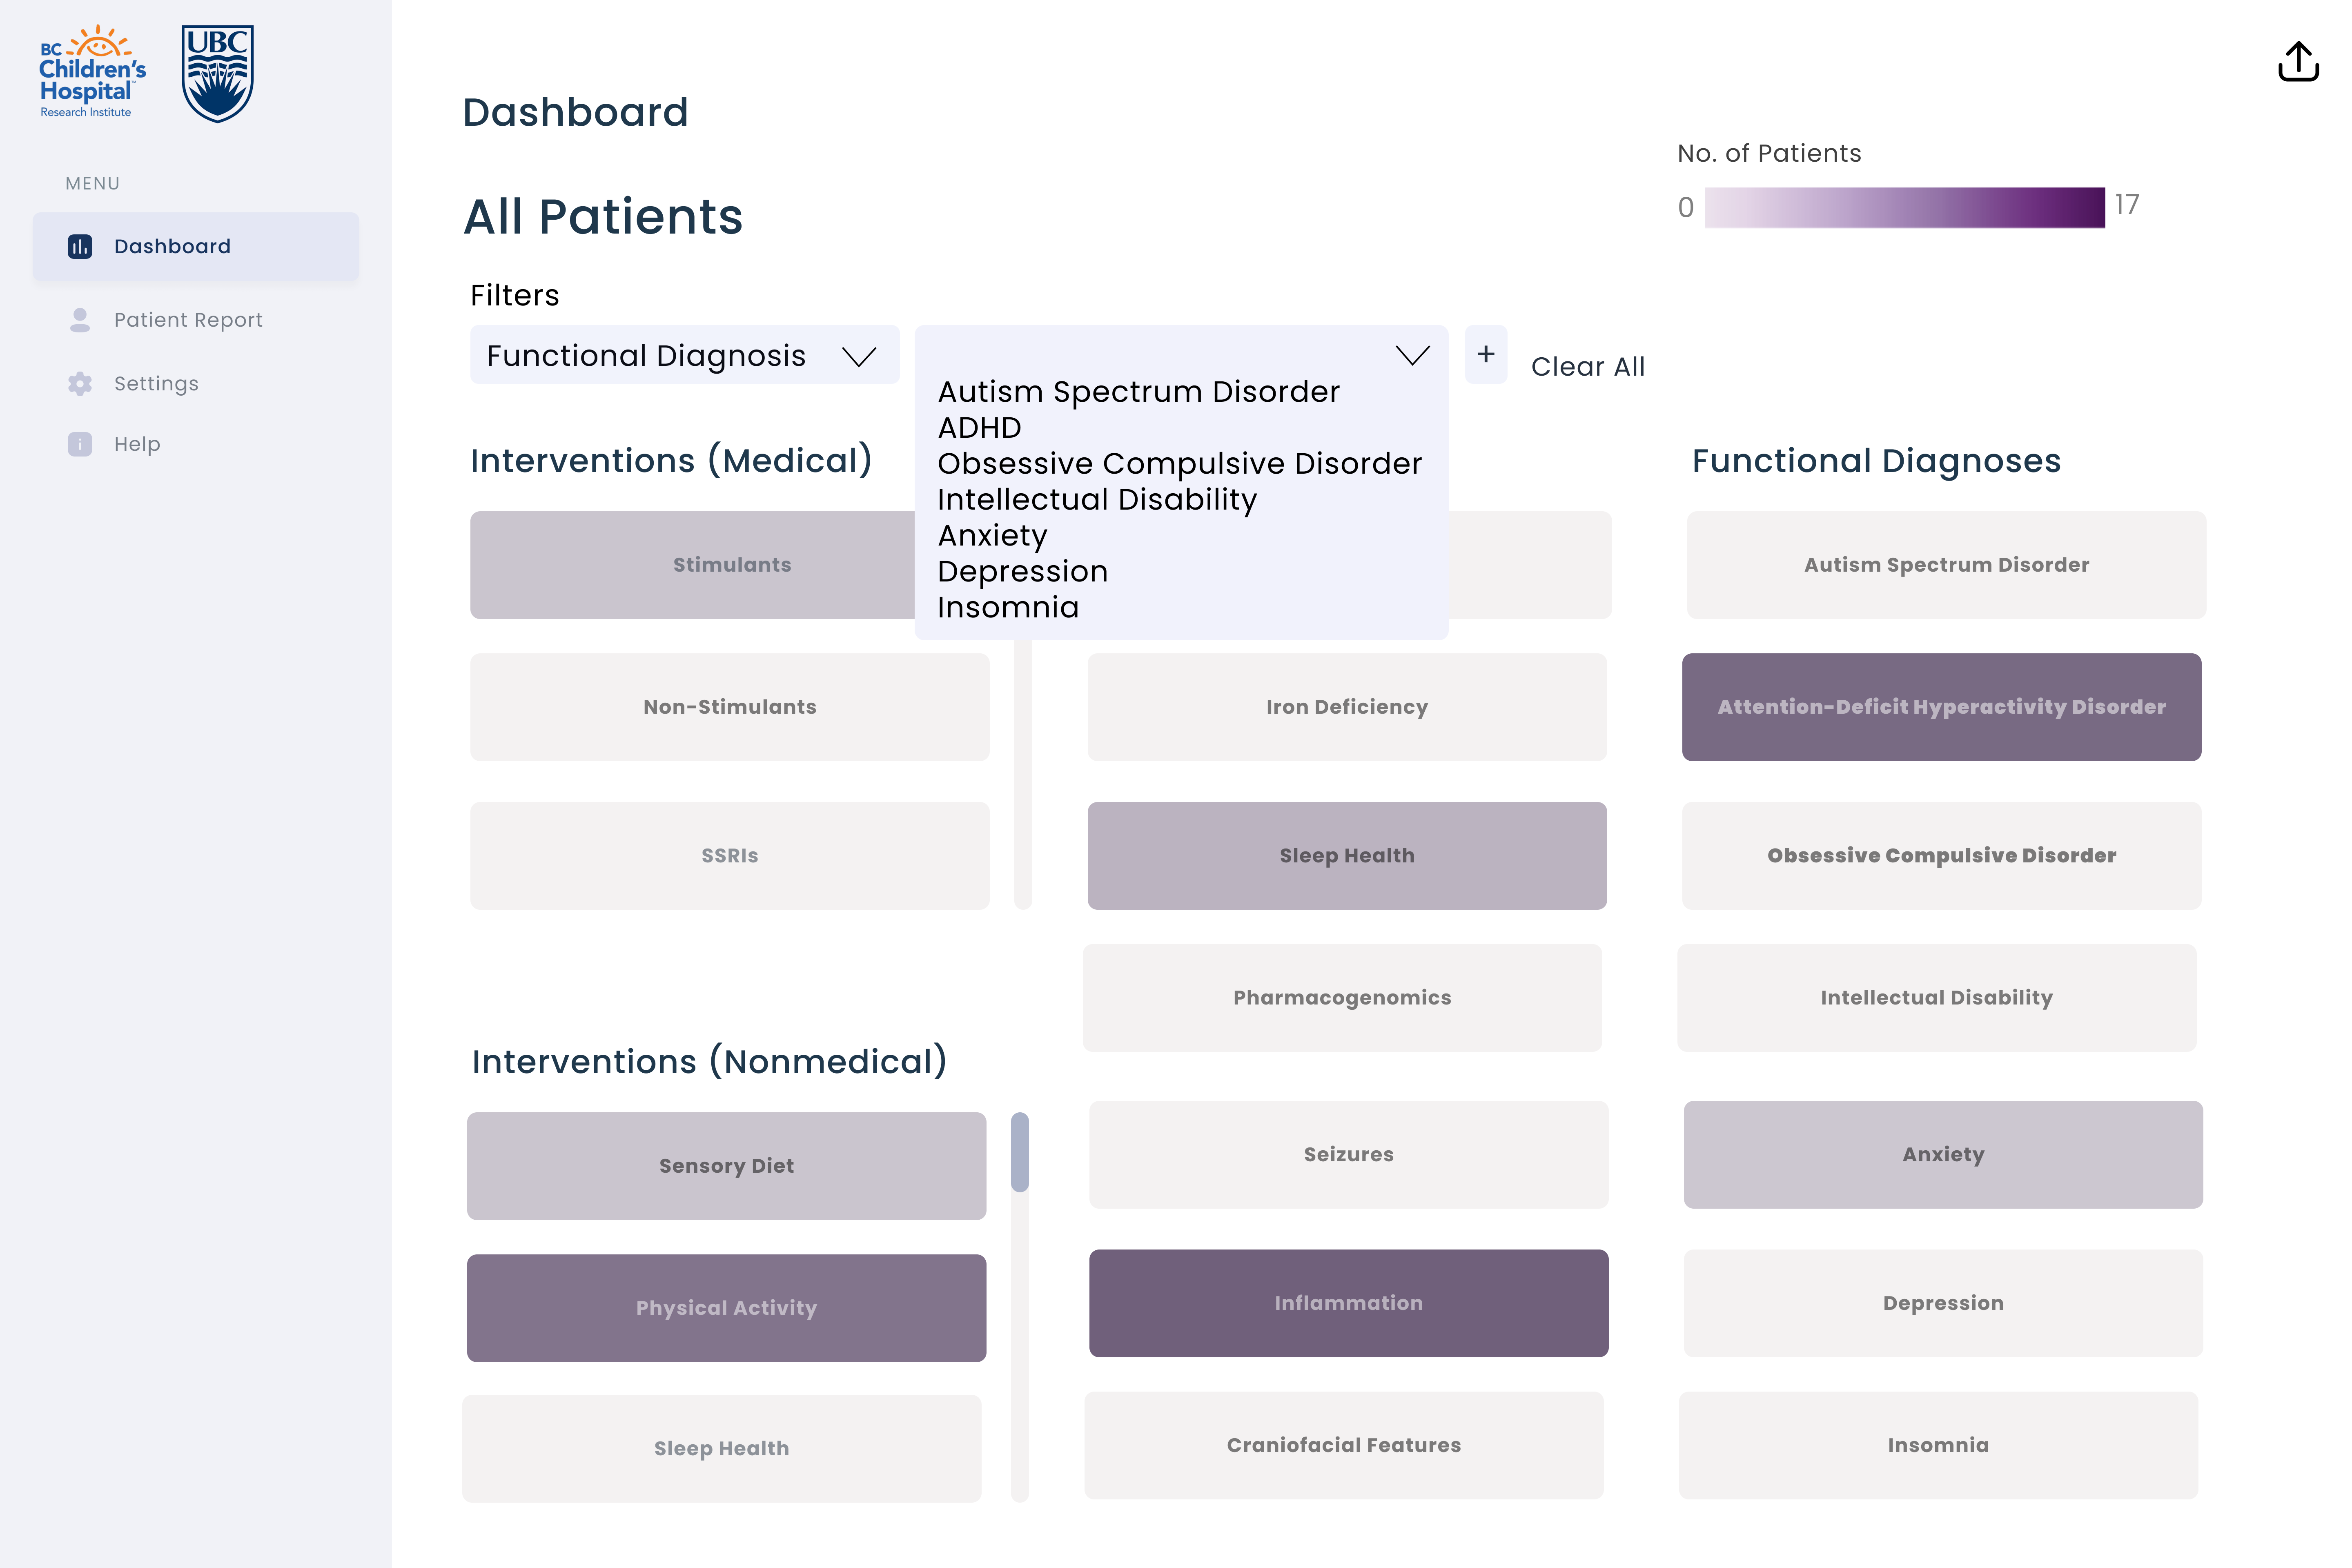Toggle the Inflammation tile

click(1348, 1303)
